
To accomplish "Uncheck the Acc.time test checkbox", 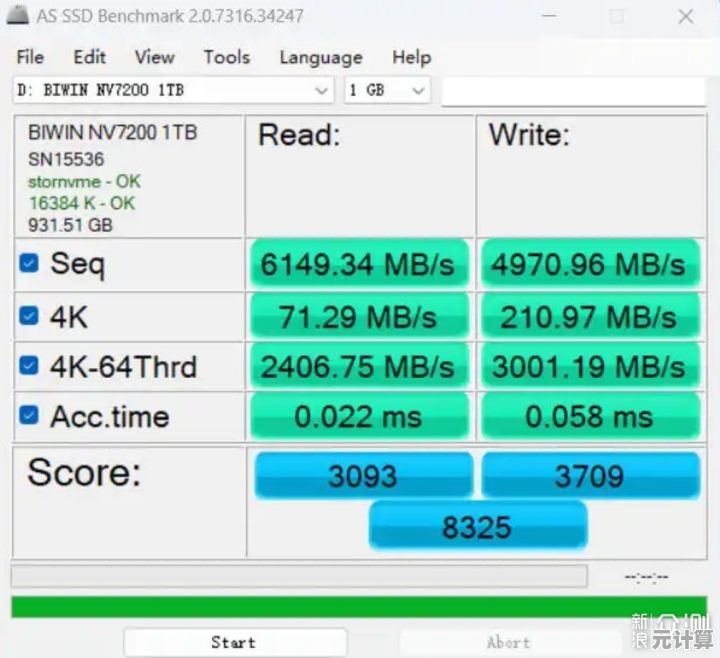I will pos(29,415).
